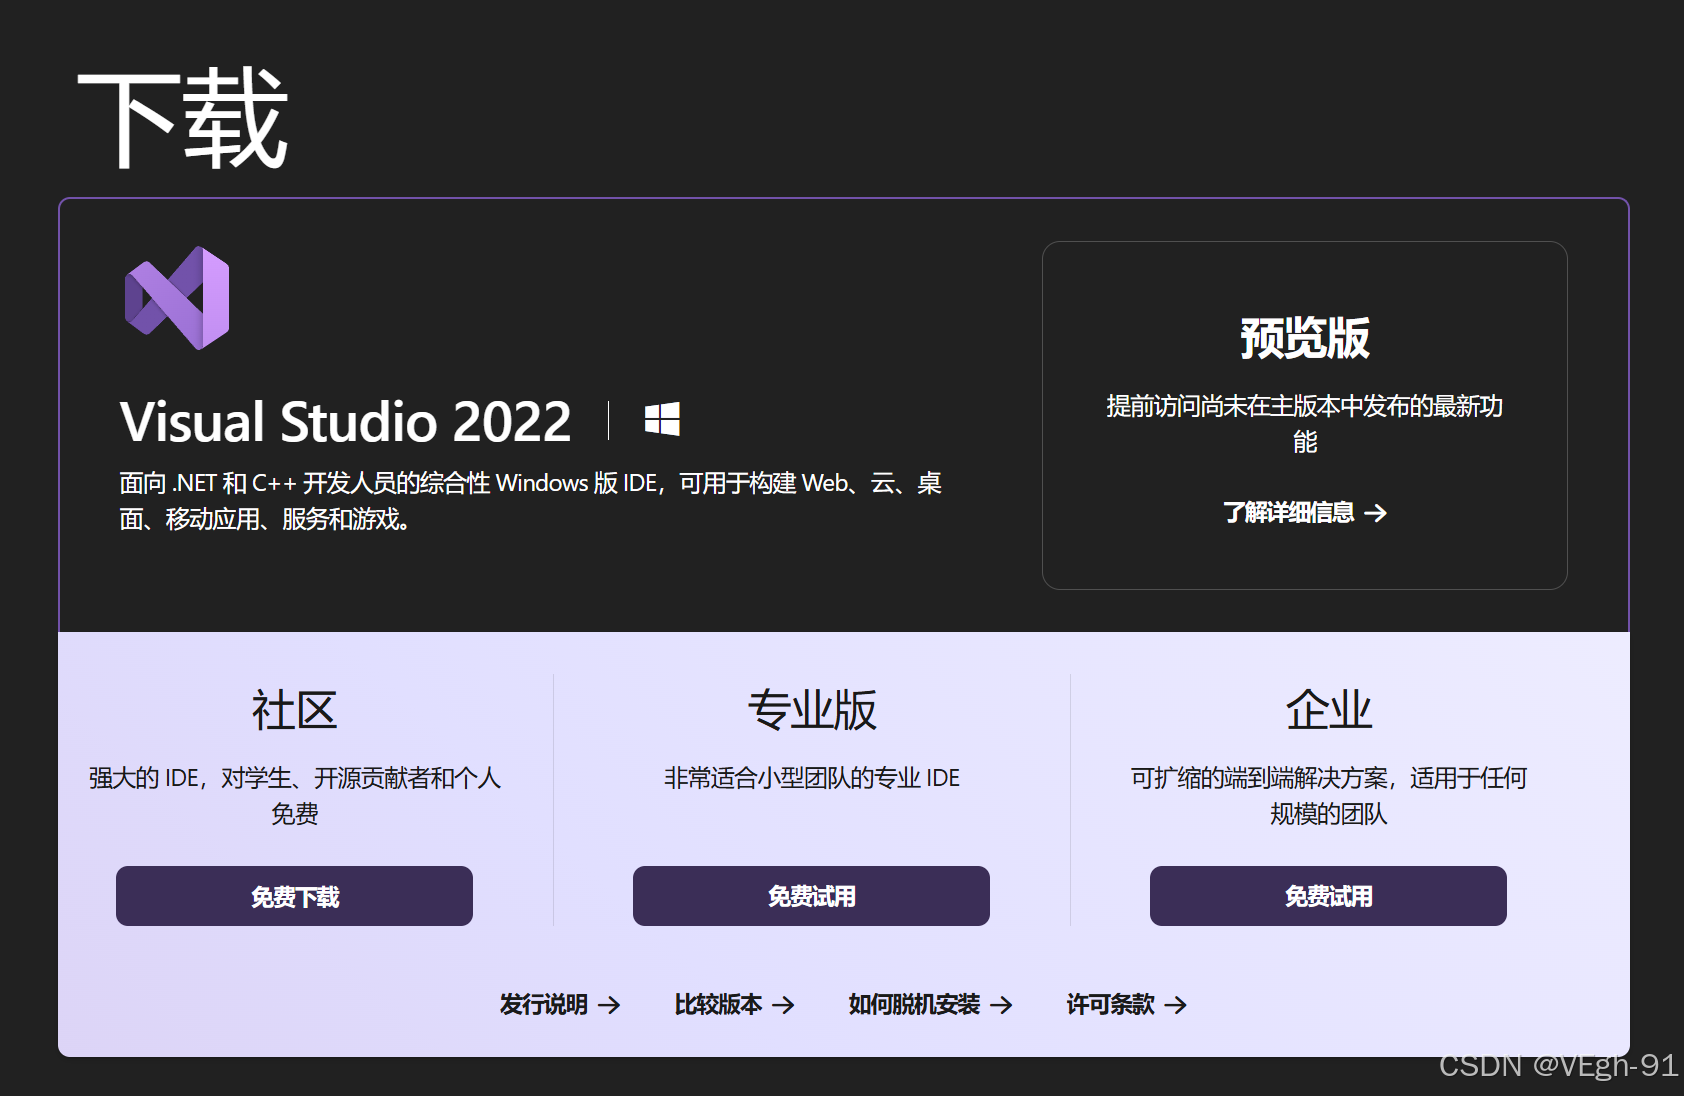The width and height of the screenshot is (1684, 1096).
Task: Open the 许可条款 link
Action: click(1127, 1005)
